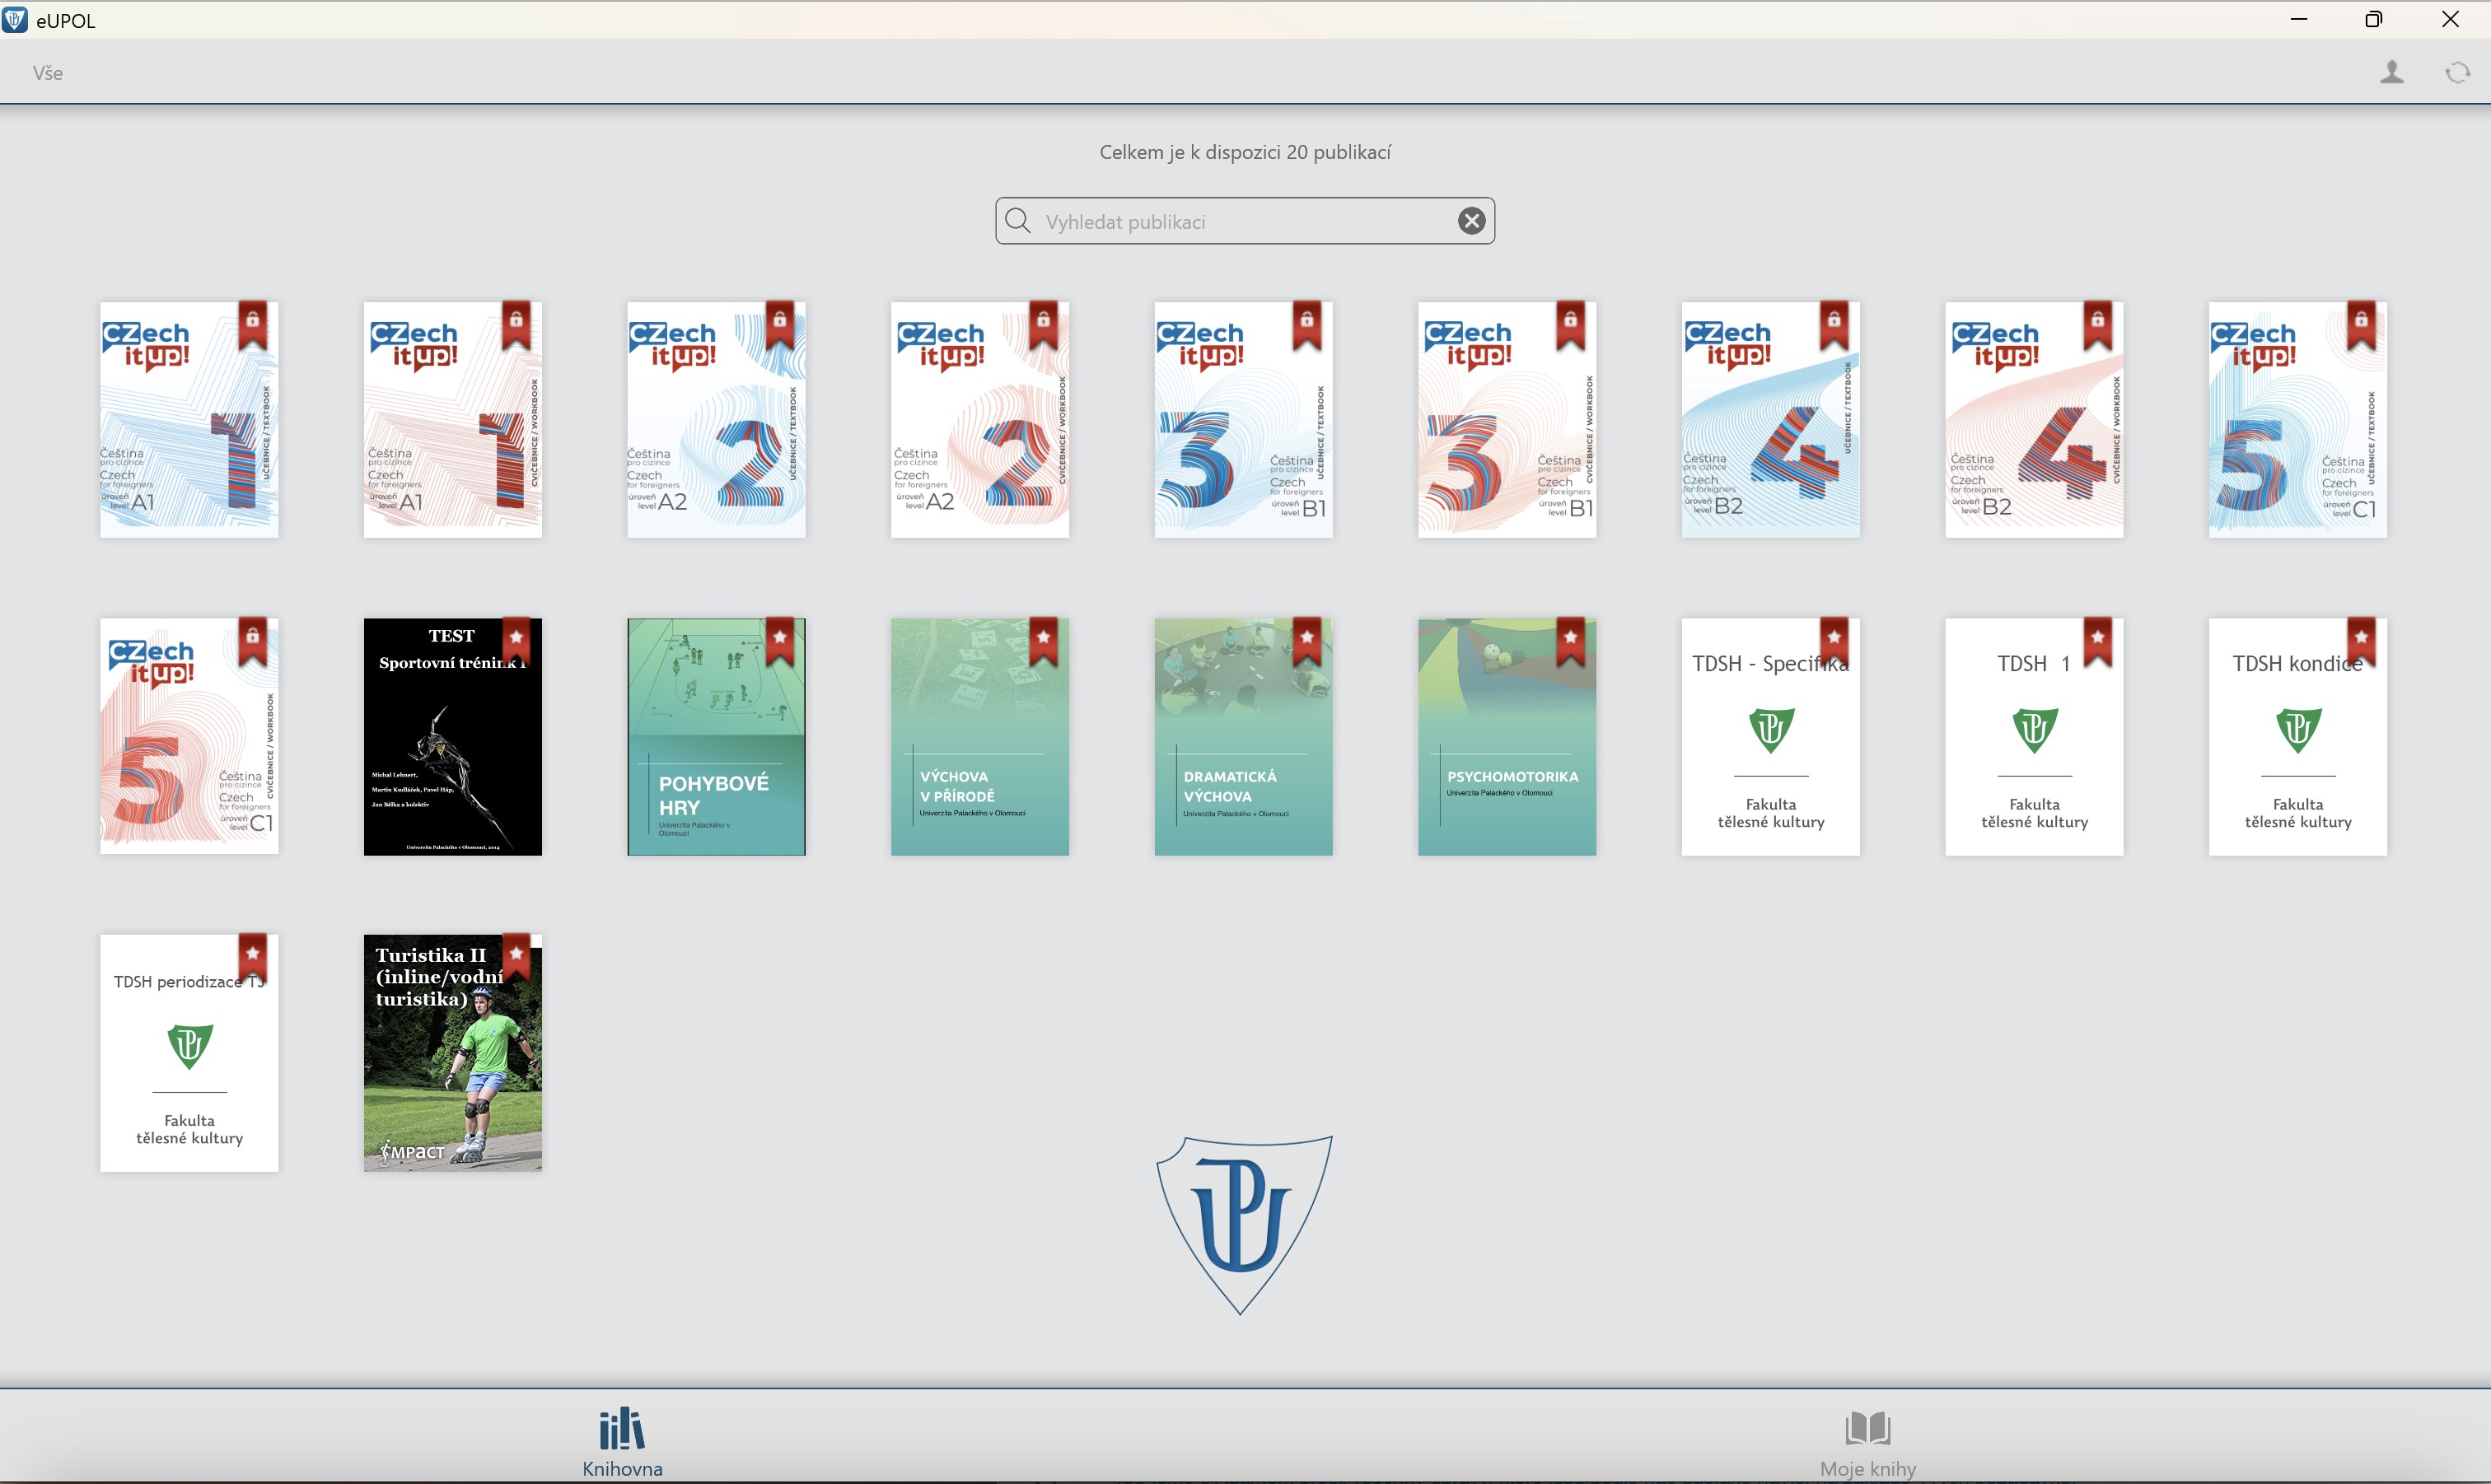The height and width of the screenshot is (1484, 2491).
Task: Switch to Moje knihy tab
Action: pyautogui.click(x=1867, y=1441)
